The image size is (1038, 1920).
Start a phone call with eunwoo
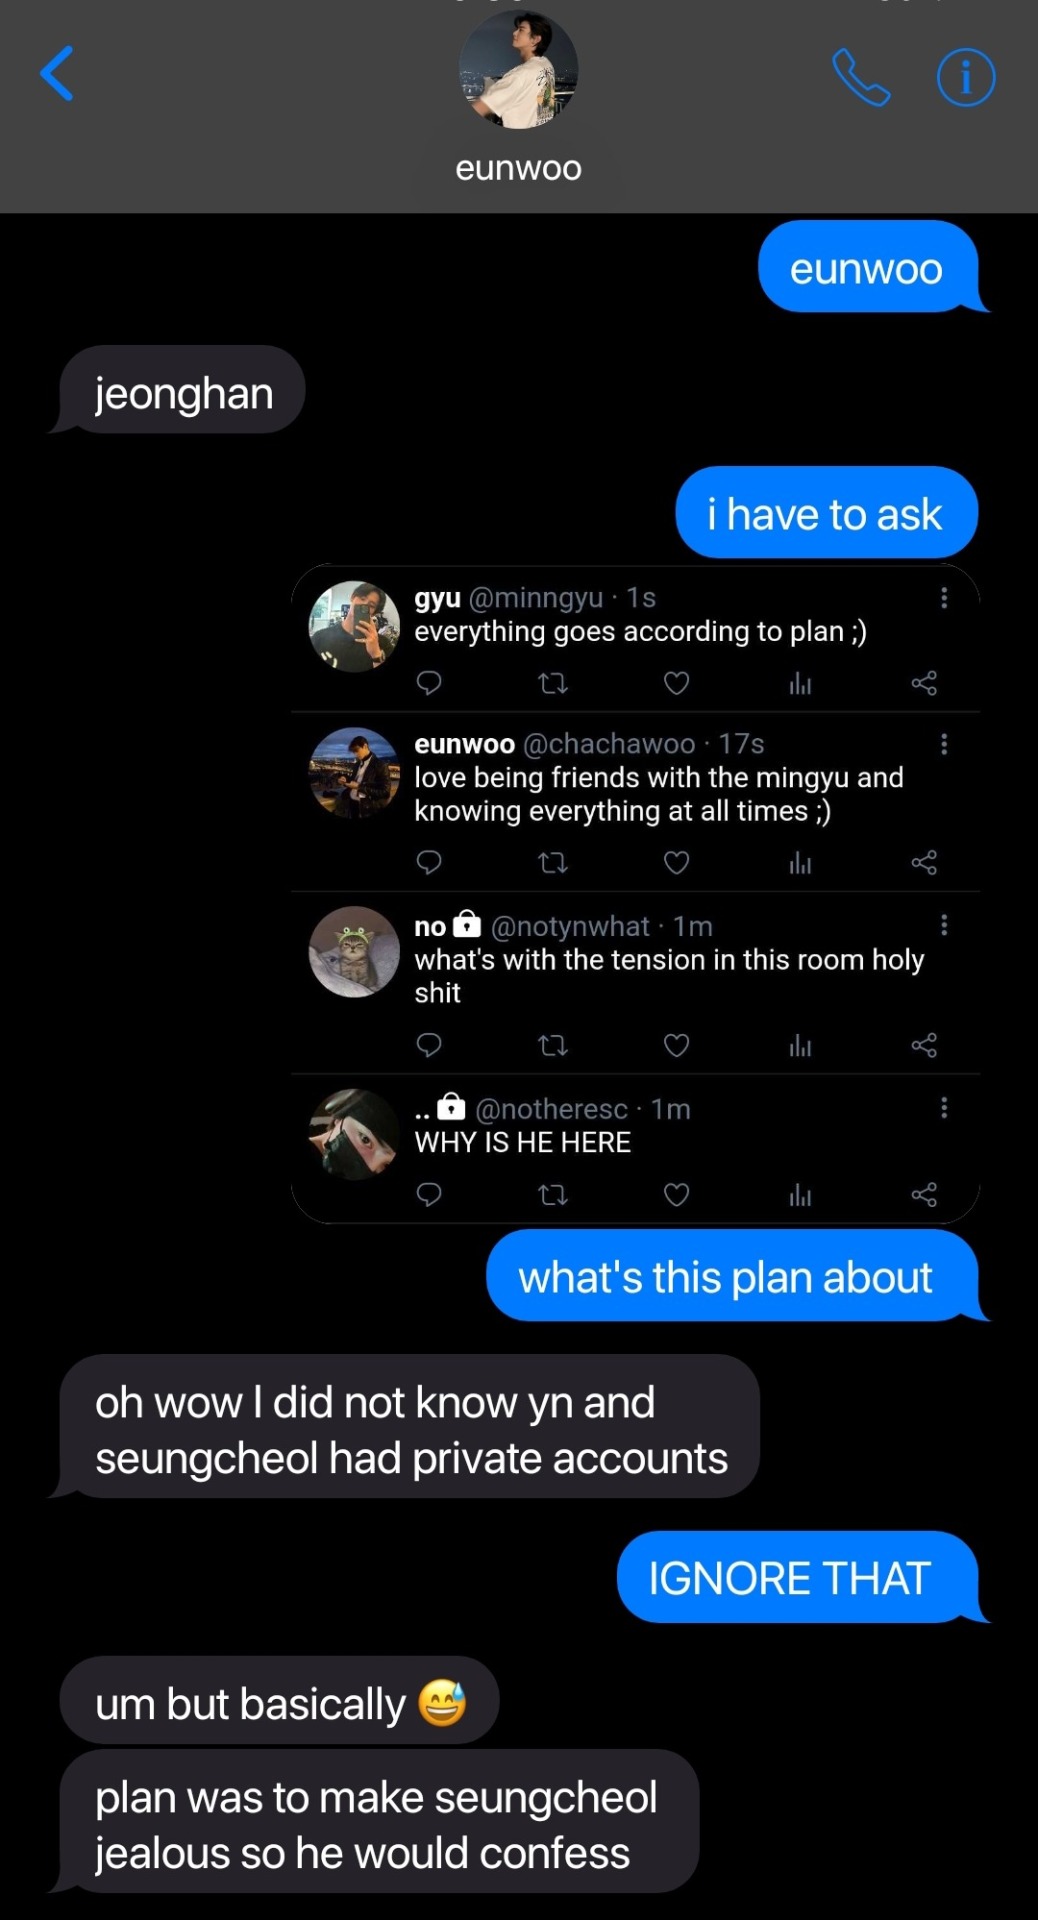860,77
